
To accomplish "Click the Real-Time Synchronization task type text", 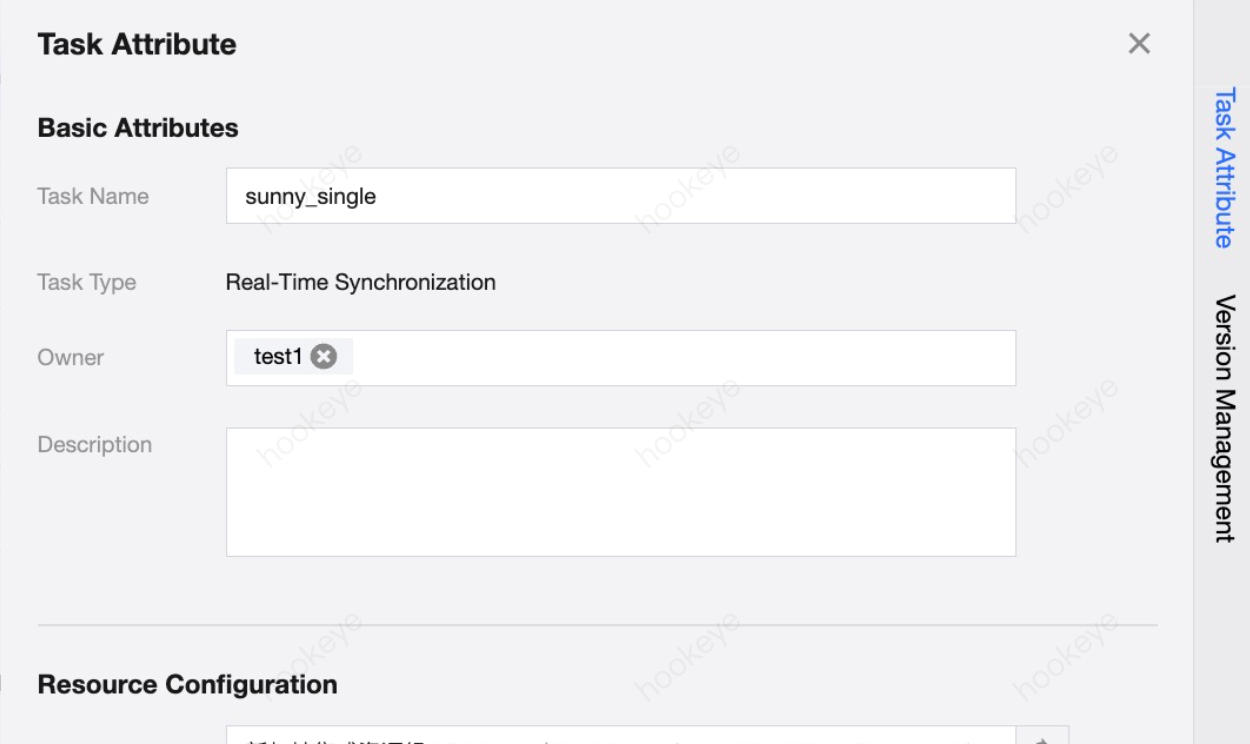I will tap(361, 282).
